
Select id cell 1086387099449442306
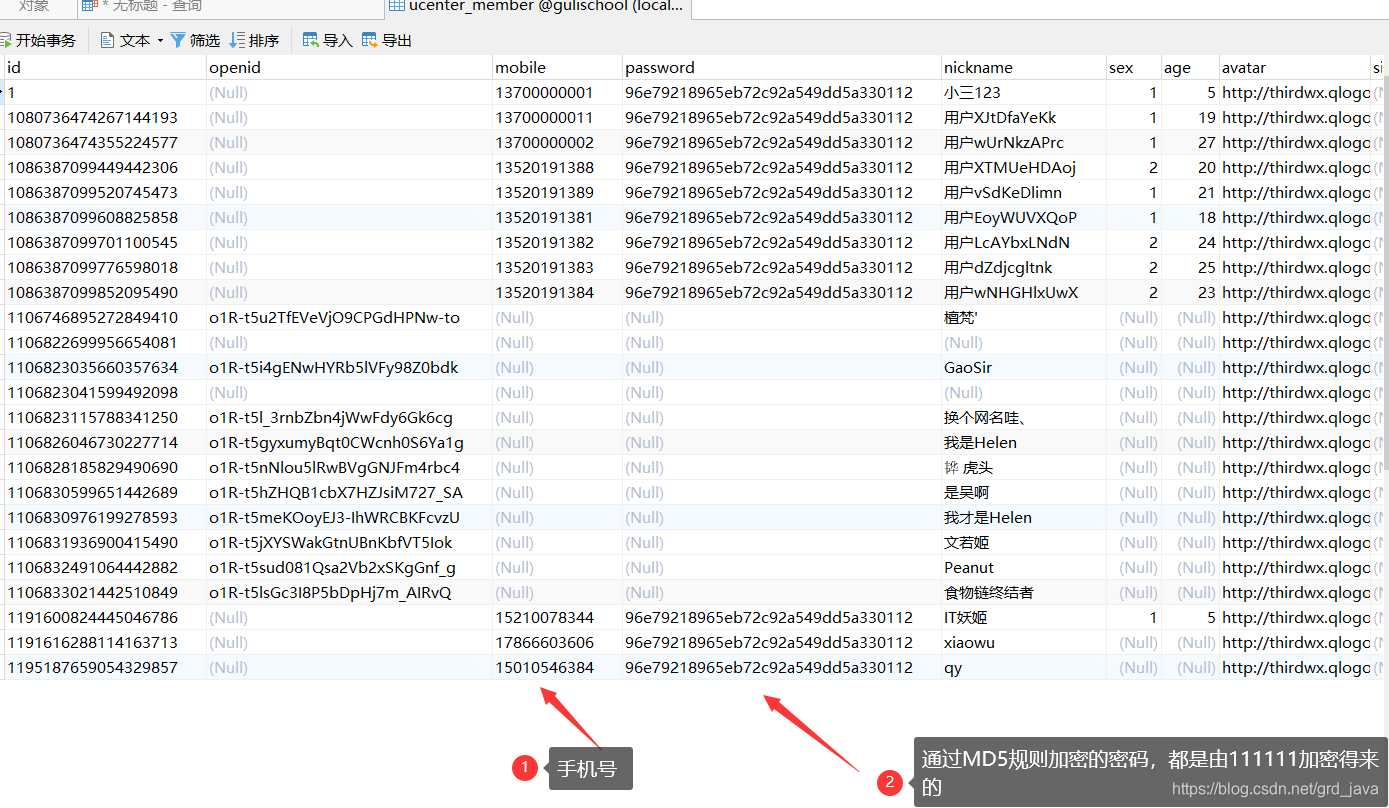[105, 168]
